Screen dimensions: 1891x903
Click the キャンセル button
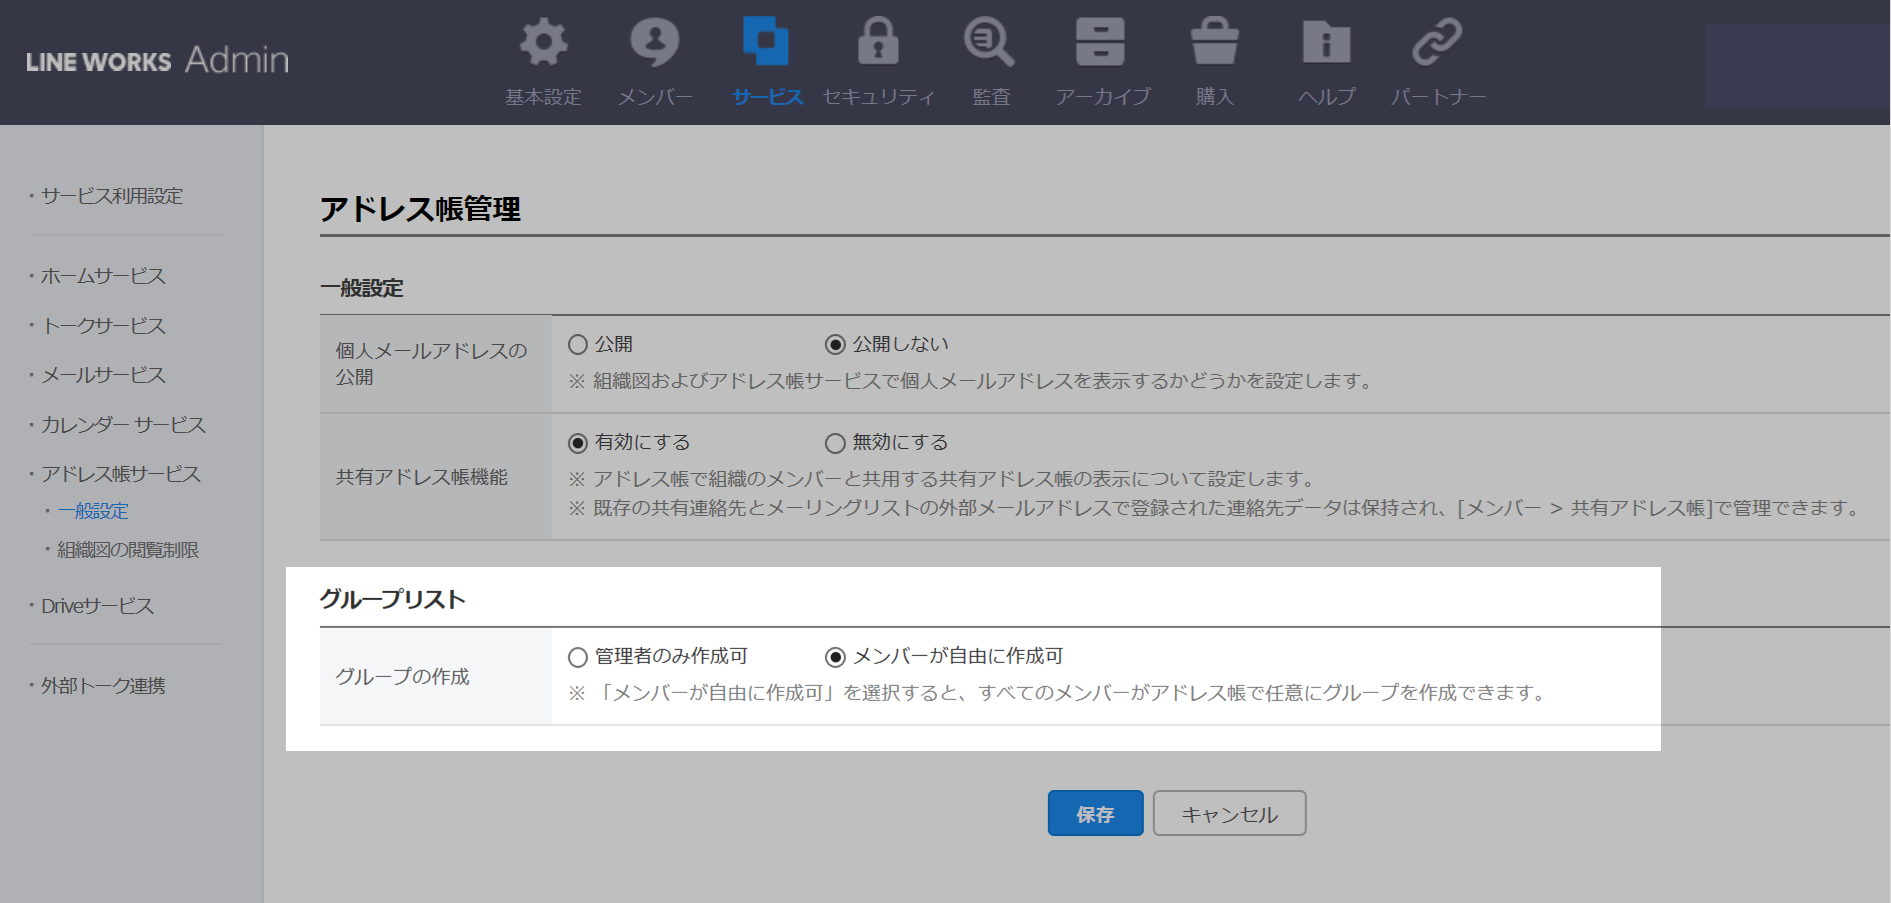click(1229, 814)
